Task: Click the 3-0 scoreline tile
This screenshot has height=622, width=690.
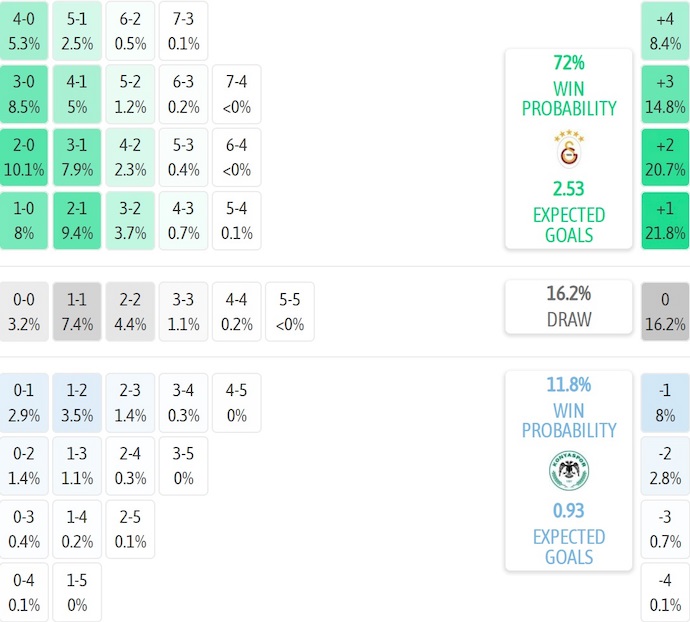Action: pos(25,94)
